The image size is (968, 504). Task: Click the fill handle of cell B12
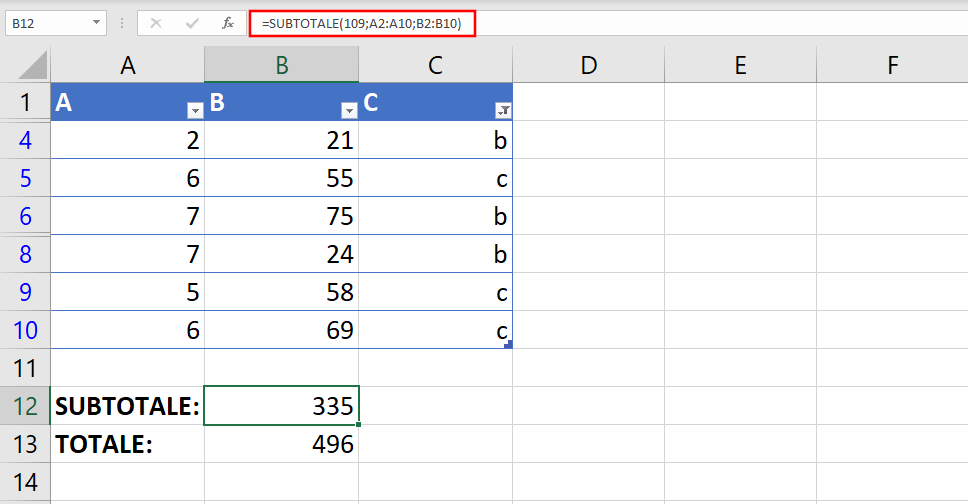click(x=358, y=424)
